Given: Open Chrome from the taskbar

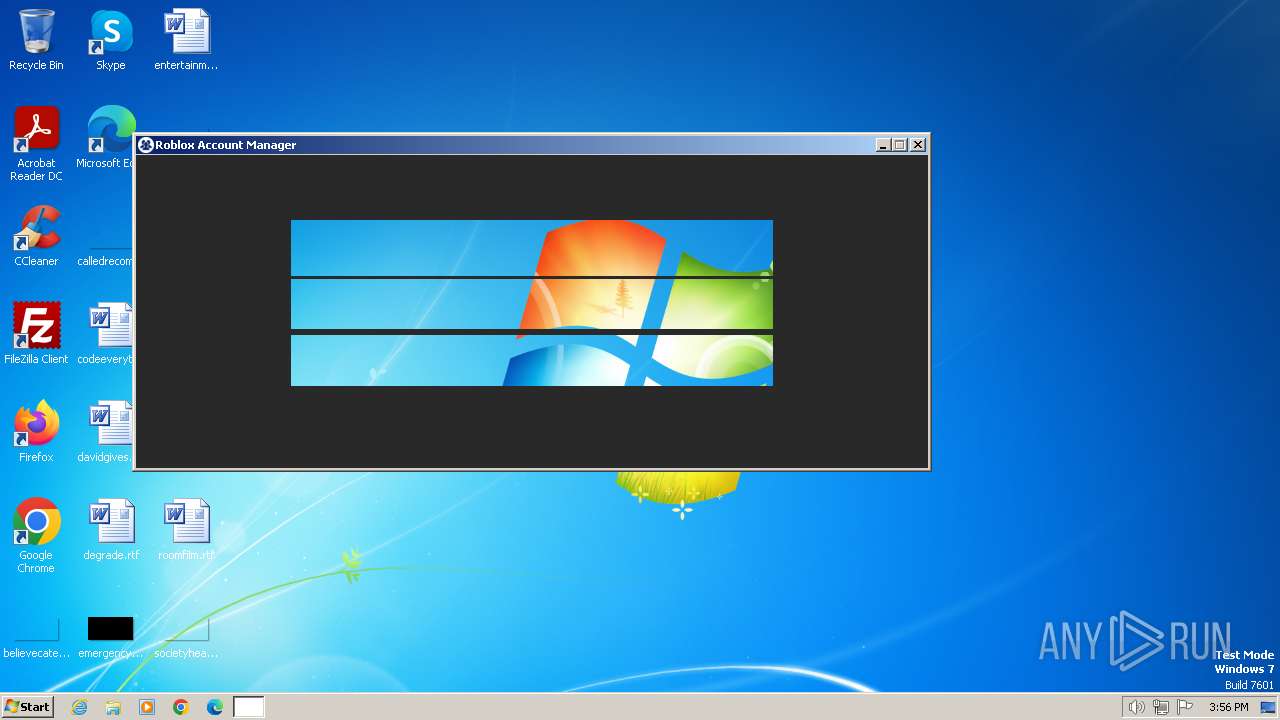Looking at the screenshot, I should (x=181, y=707).
